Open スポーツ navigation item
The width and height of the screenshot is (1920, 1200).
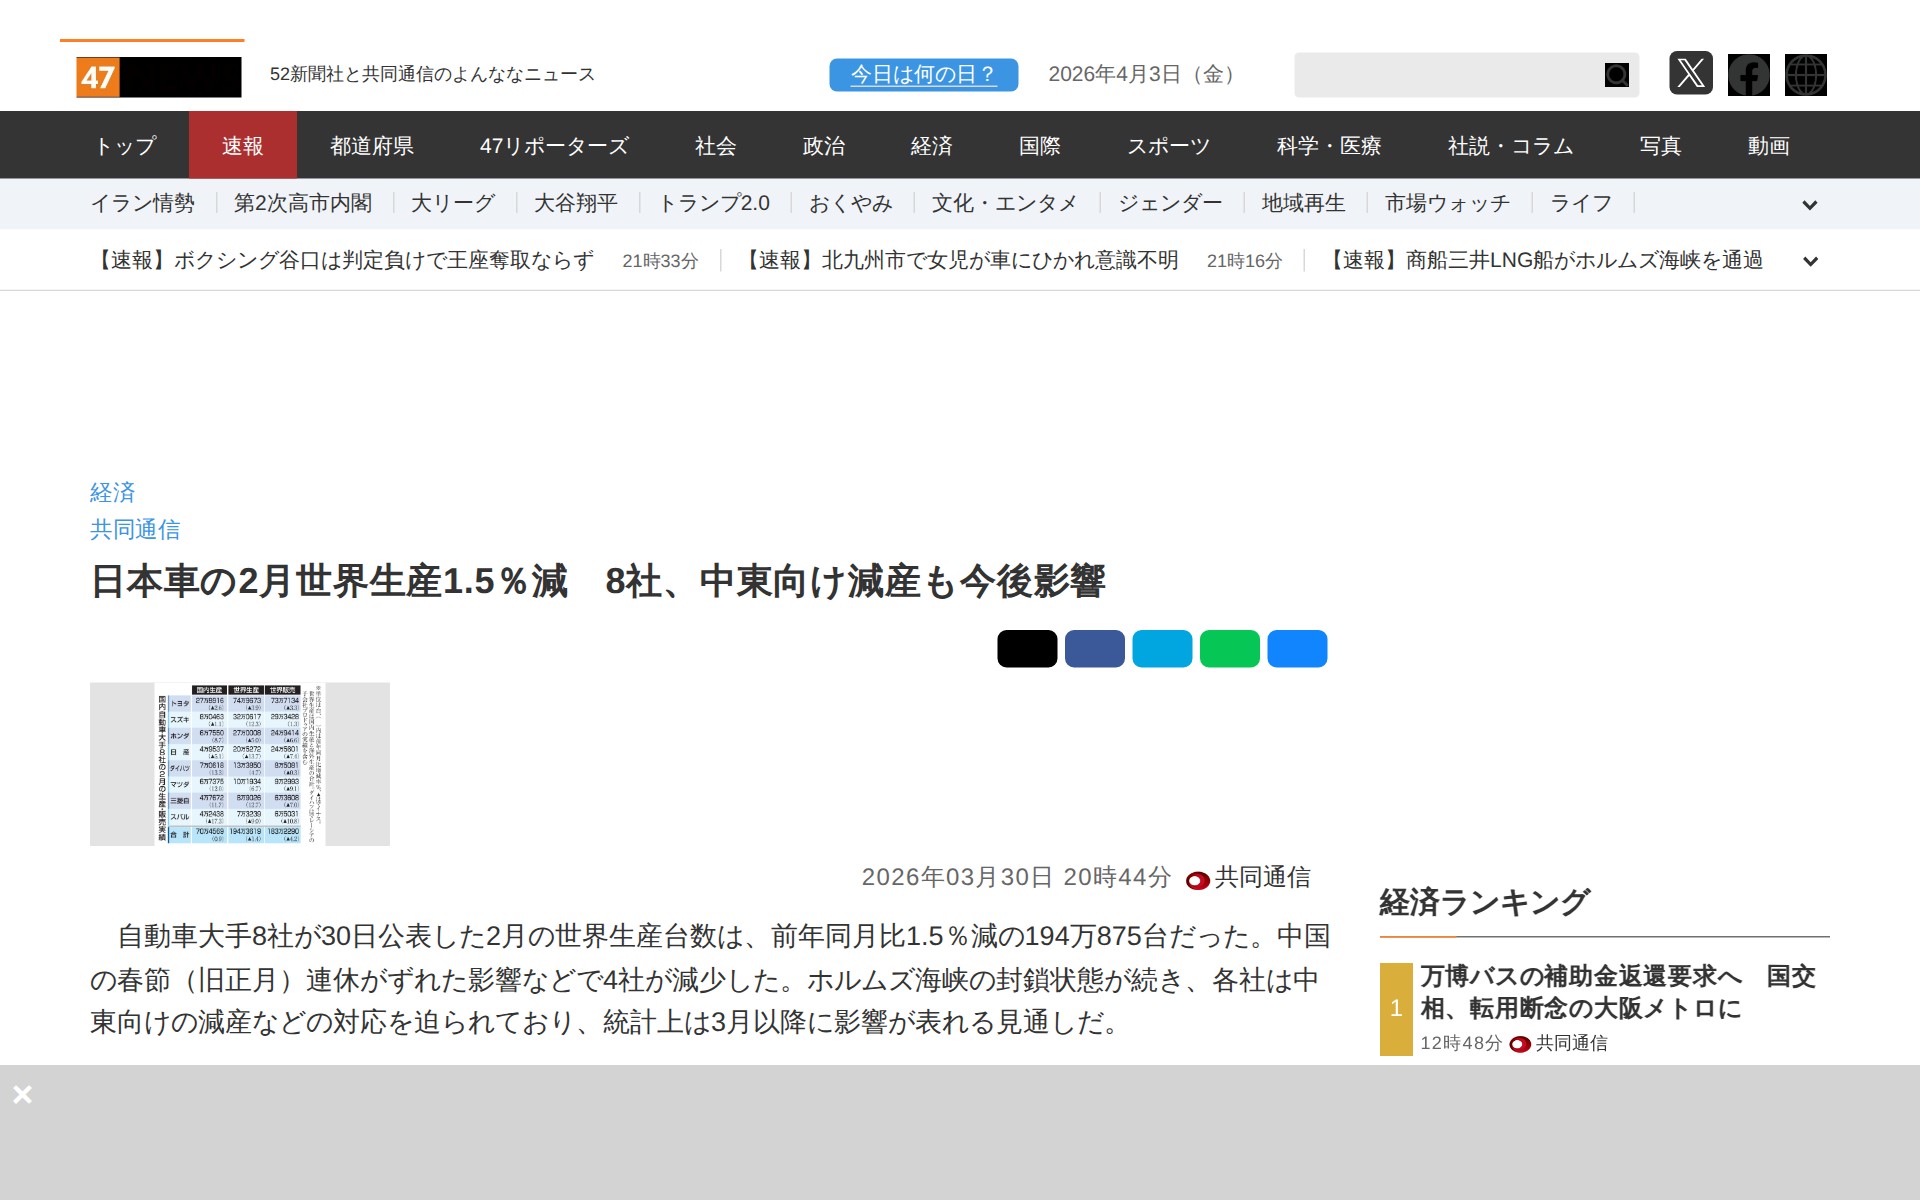[1167, 146]
